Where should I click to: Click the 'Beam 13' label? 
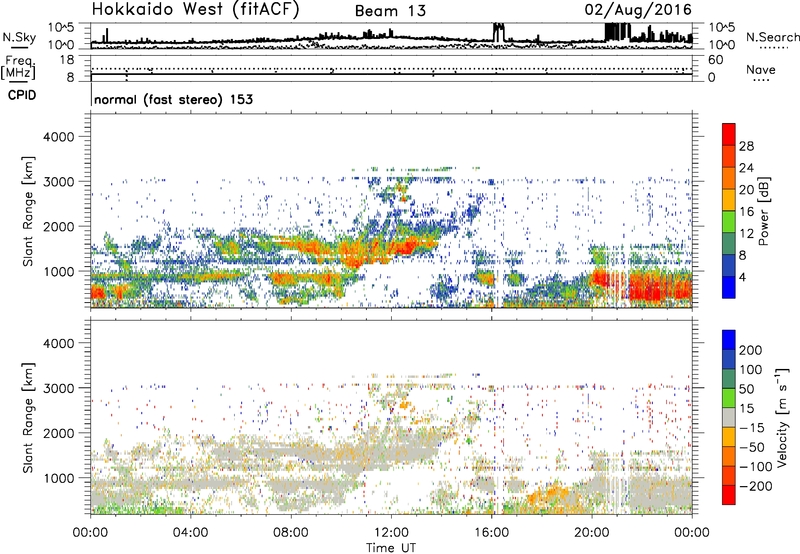pyautogui.click(x=390, y=11)
